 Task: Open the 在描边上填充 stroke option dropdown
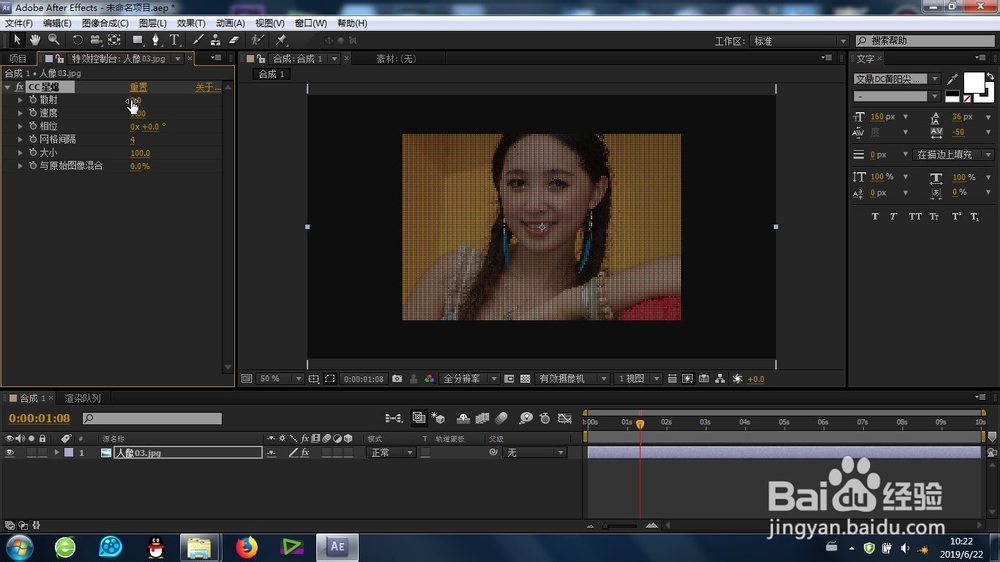click(x=952, y=154)
